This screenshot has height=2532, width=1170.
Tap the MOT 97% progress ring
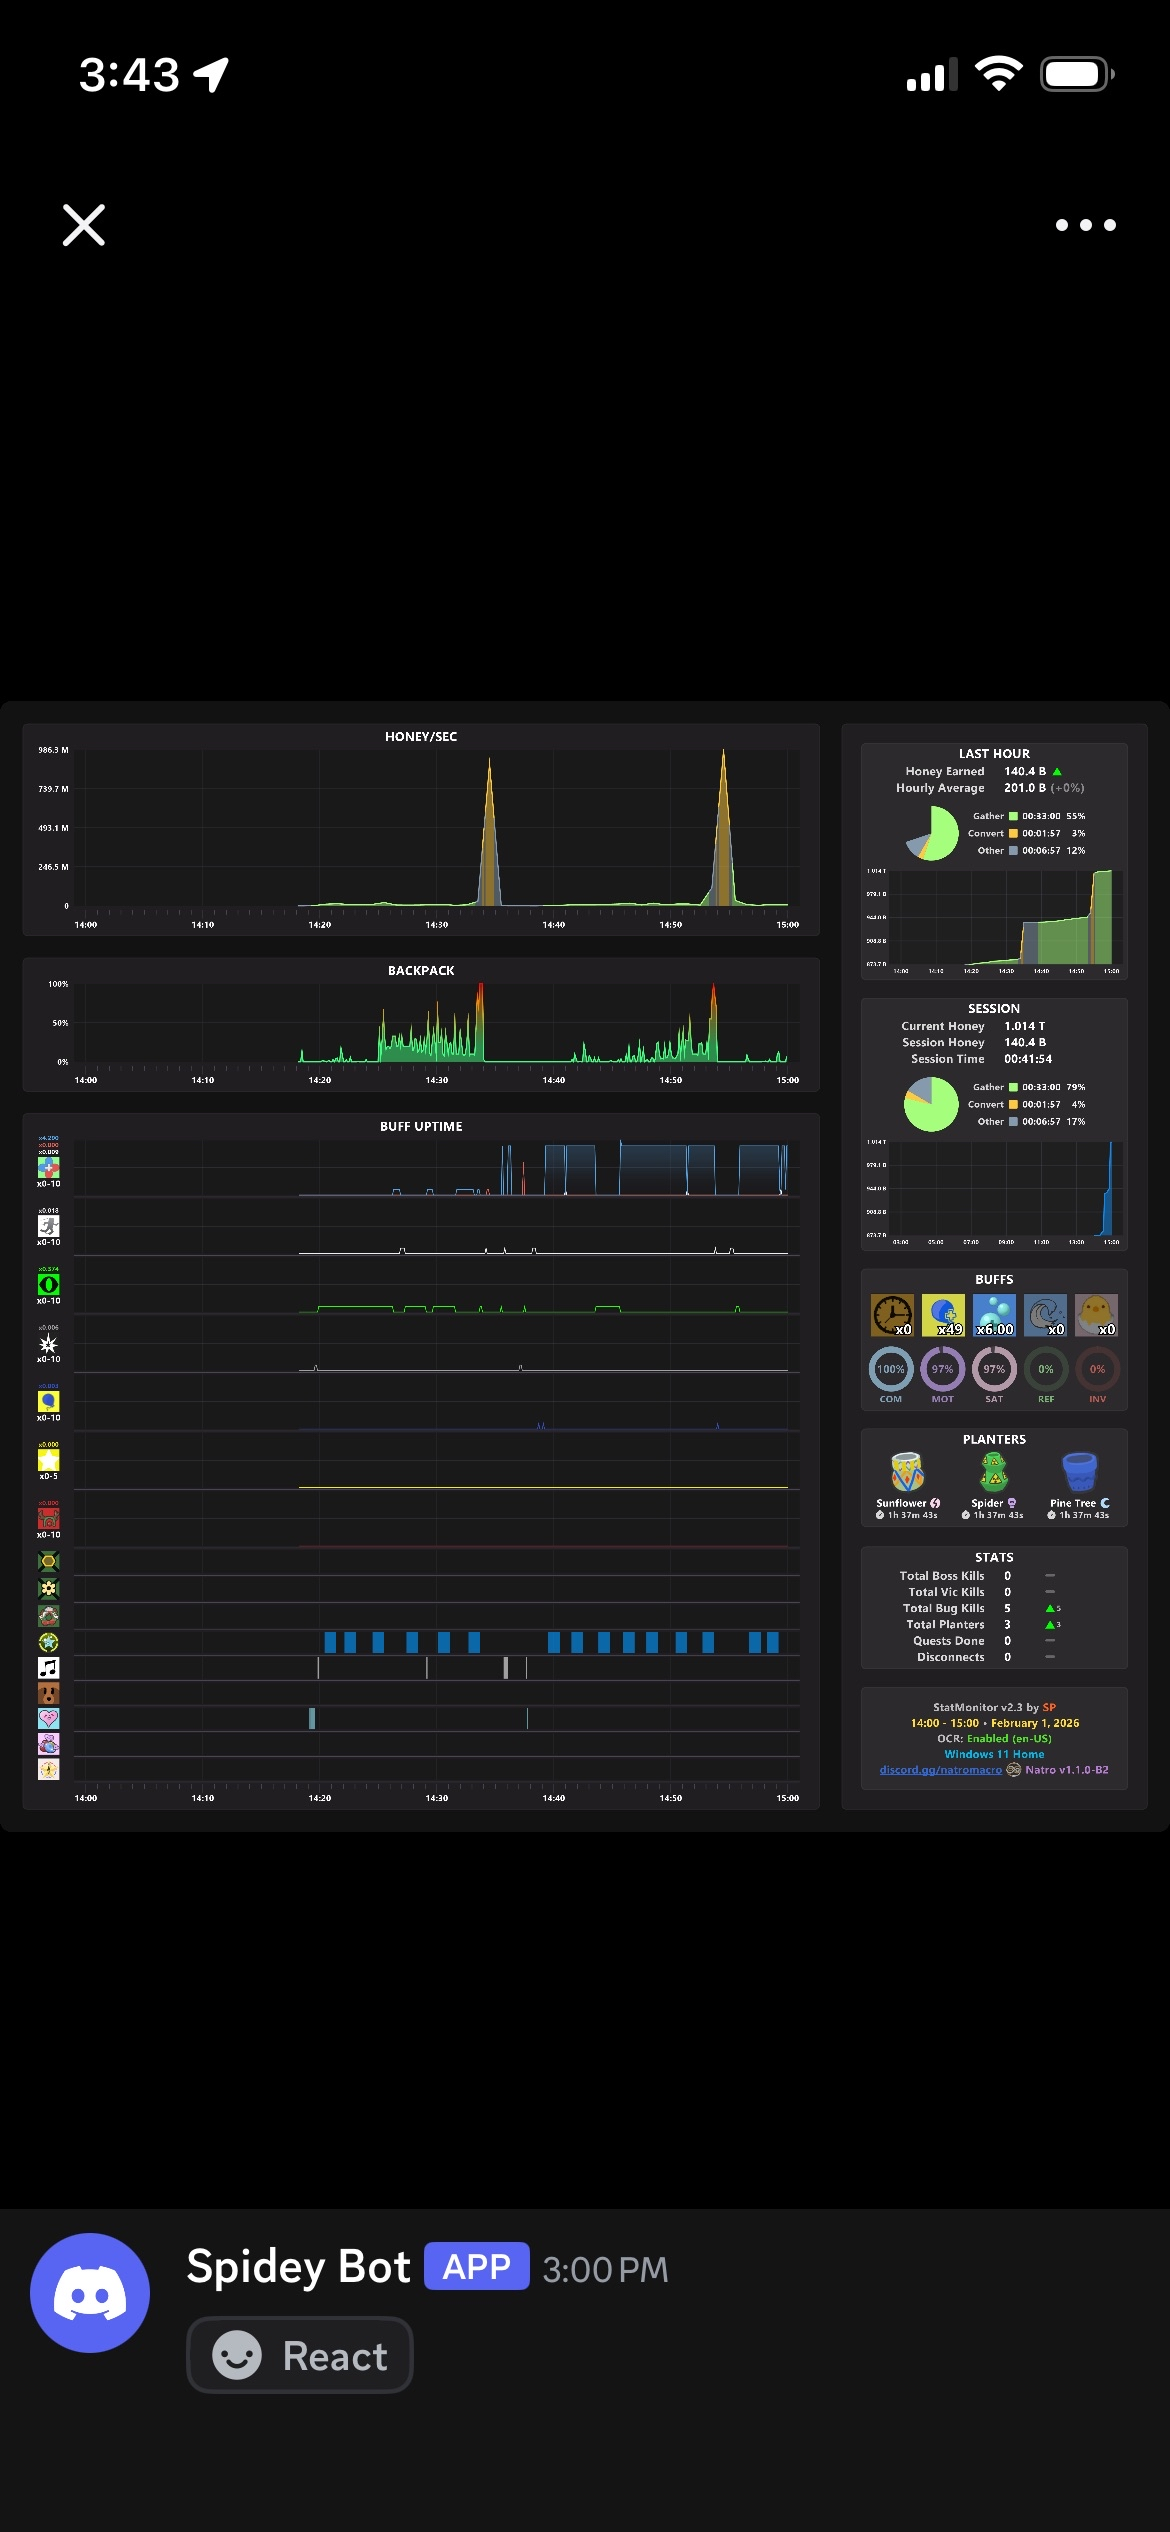(942, 1369)
